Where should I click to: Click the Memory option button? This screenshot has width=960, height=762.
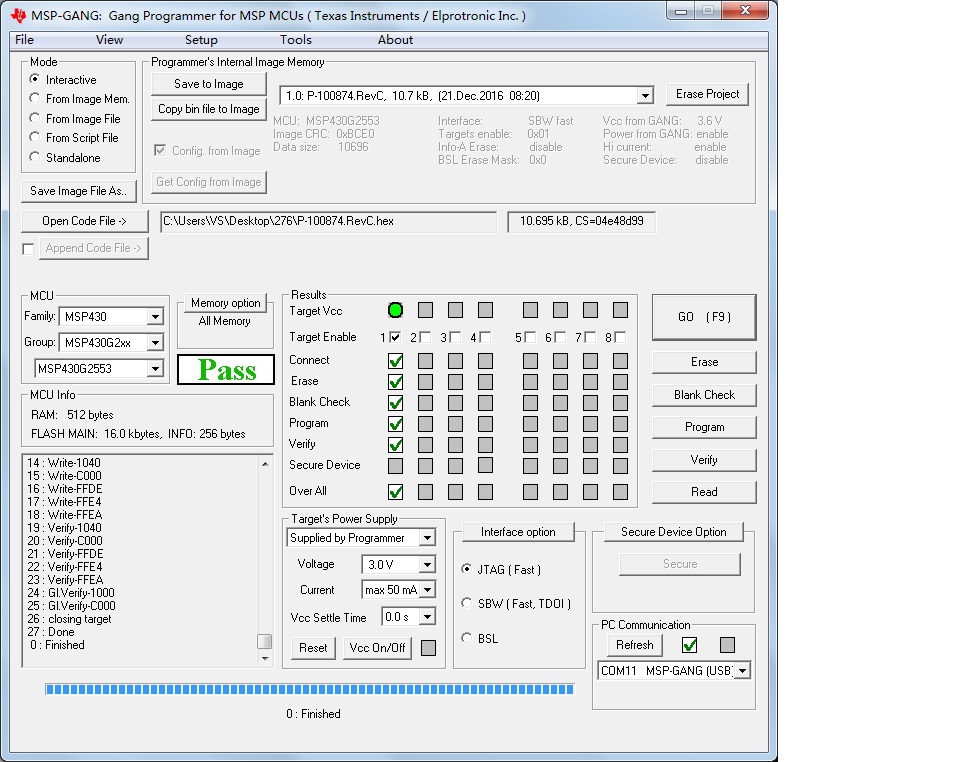[x=225, y=303]
